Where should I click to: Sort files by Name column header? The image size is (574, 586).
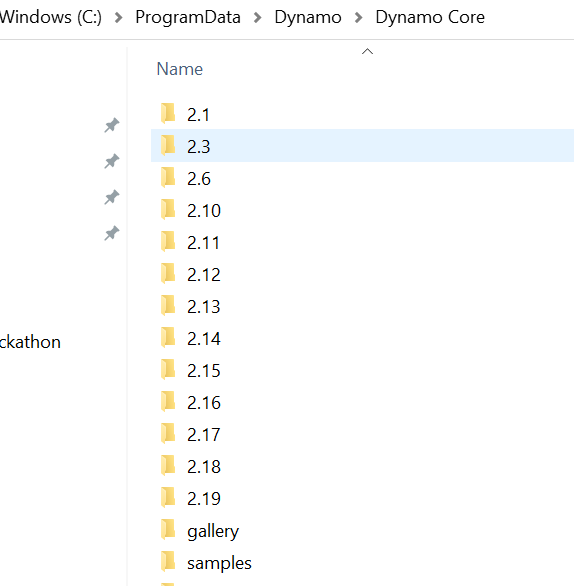coord(180,69)
